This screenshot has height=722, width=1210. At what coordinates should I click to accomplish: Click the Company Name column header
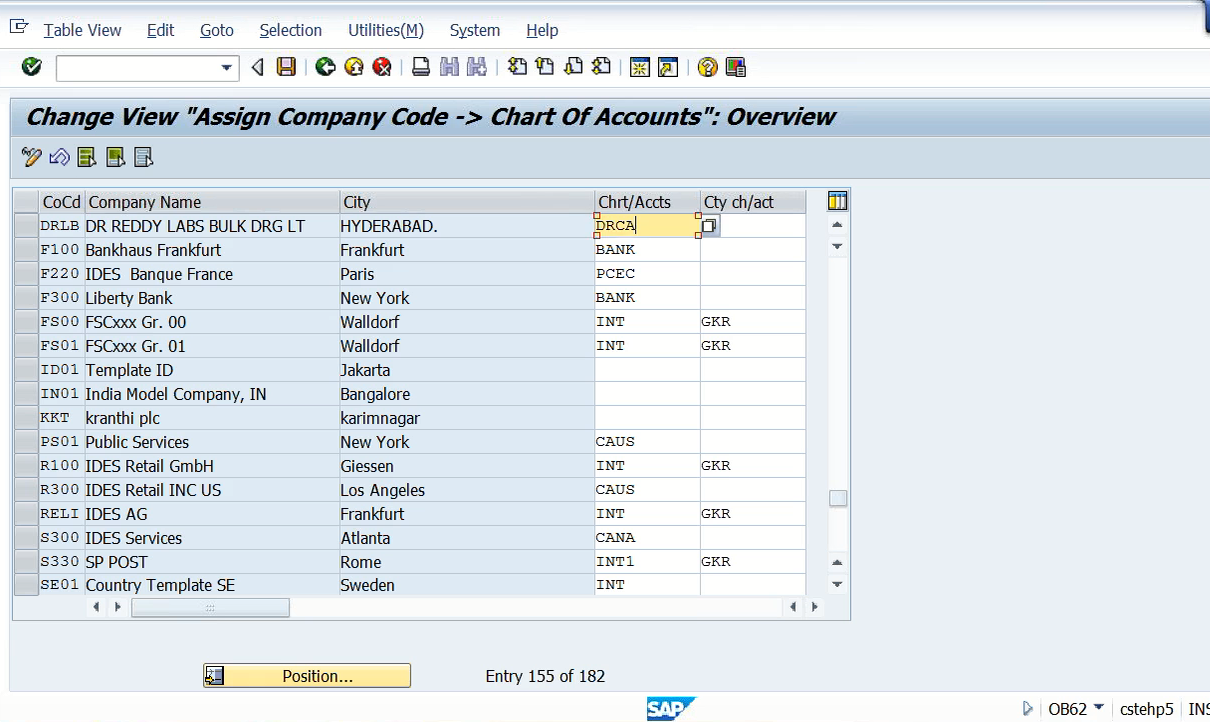(x=212, y=202)
